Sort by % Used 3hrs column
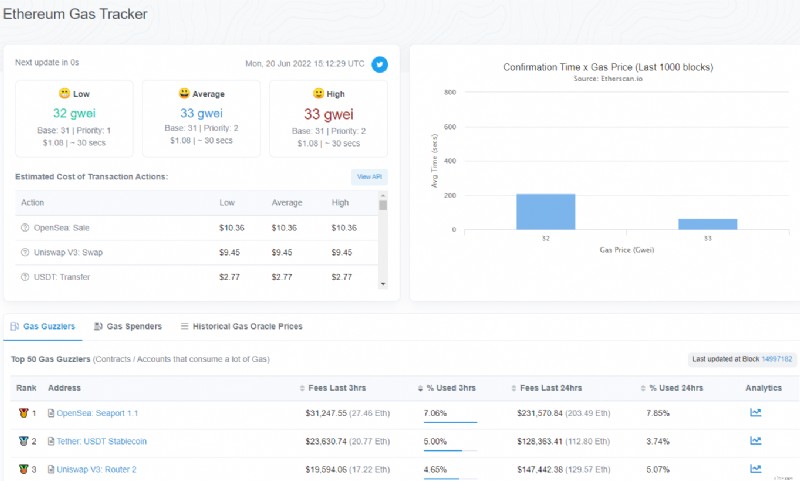This screenshot has height=481, width=800. [x=446, y=388]
